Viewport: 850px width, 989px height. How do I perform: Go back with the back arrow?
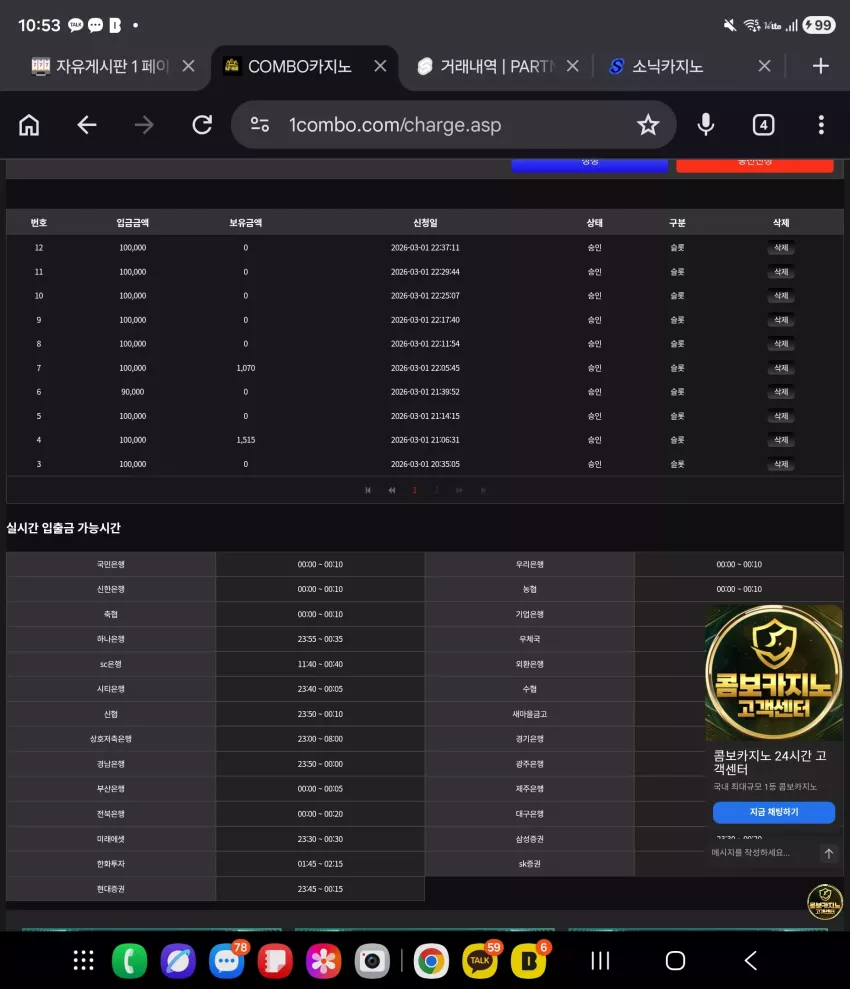pos(87,125)
